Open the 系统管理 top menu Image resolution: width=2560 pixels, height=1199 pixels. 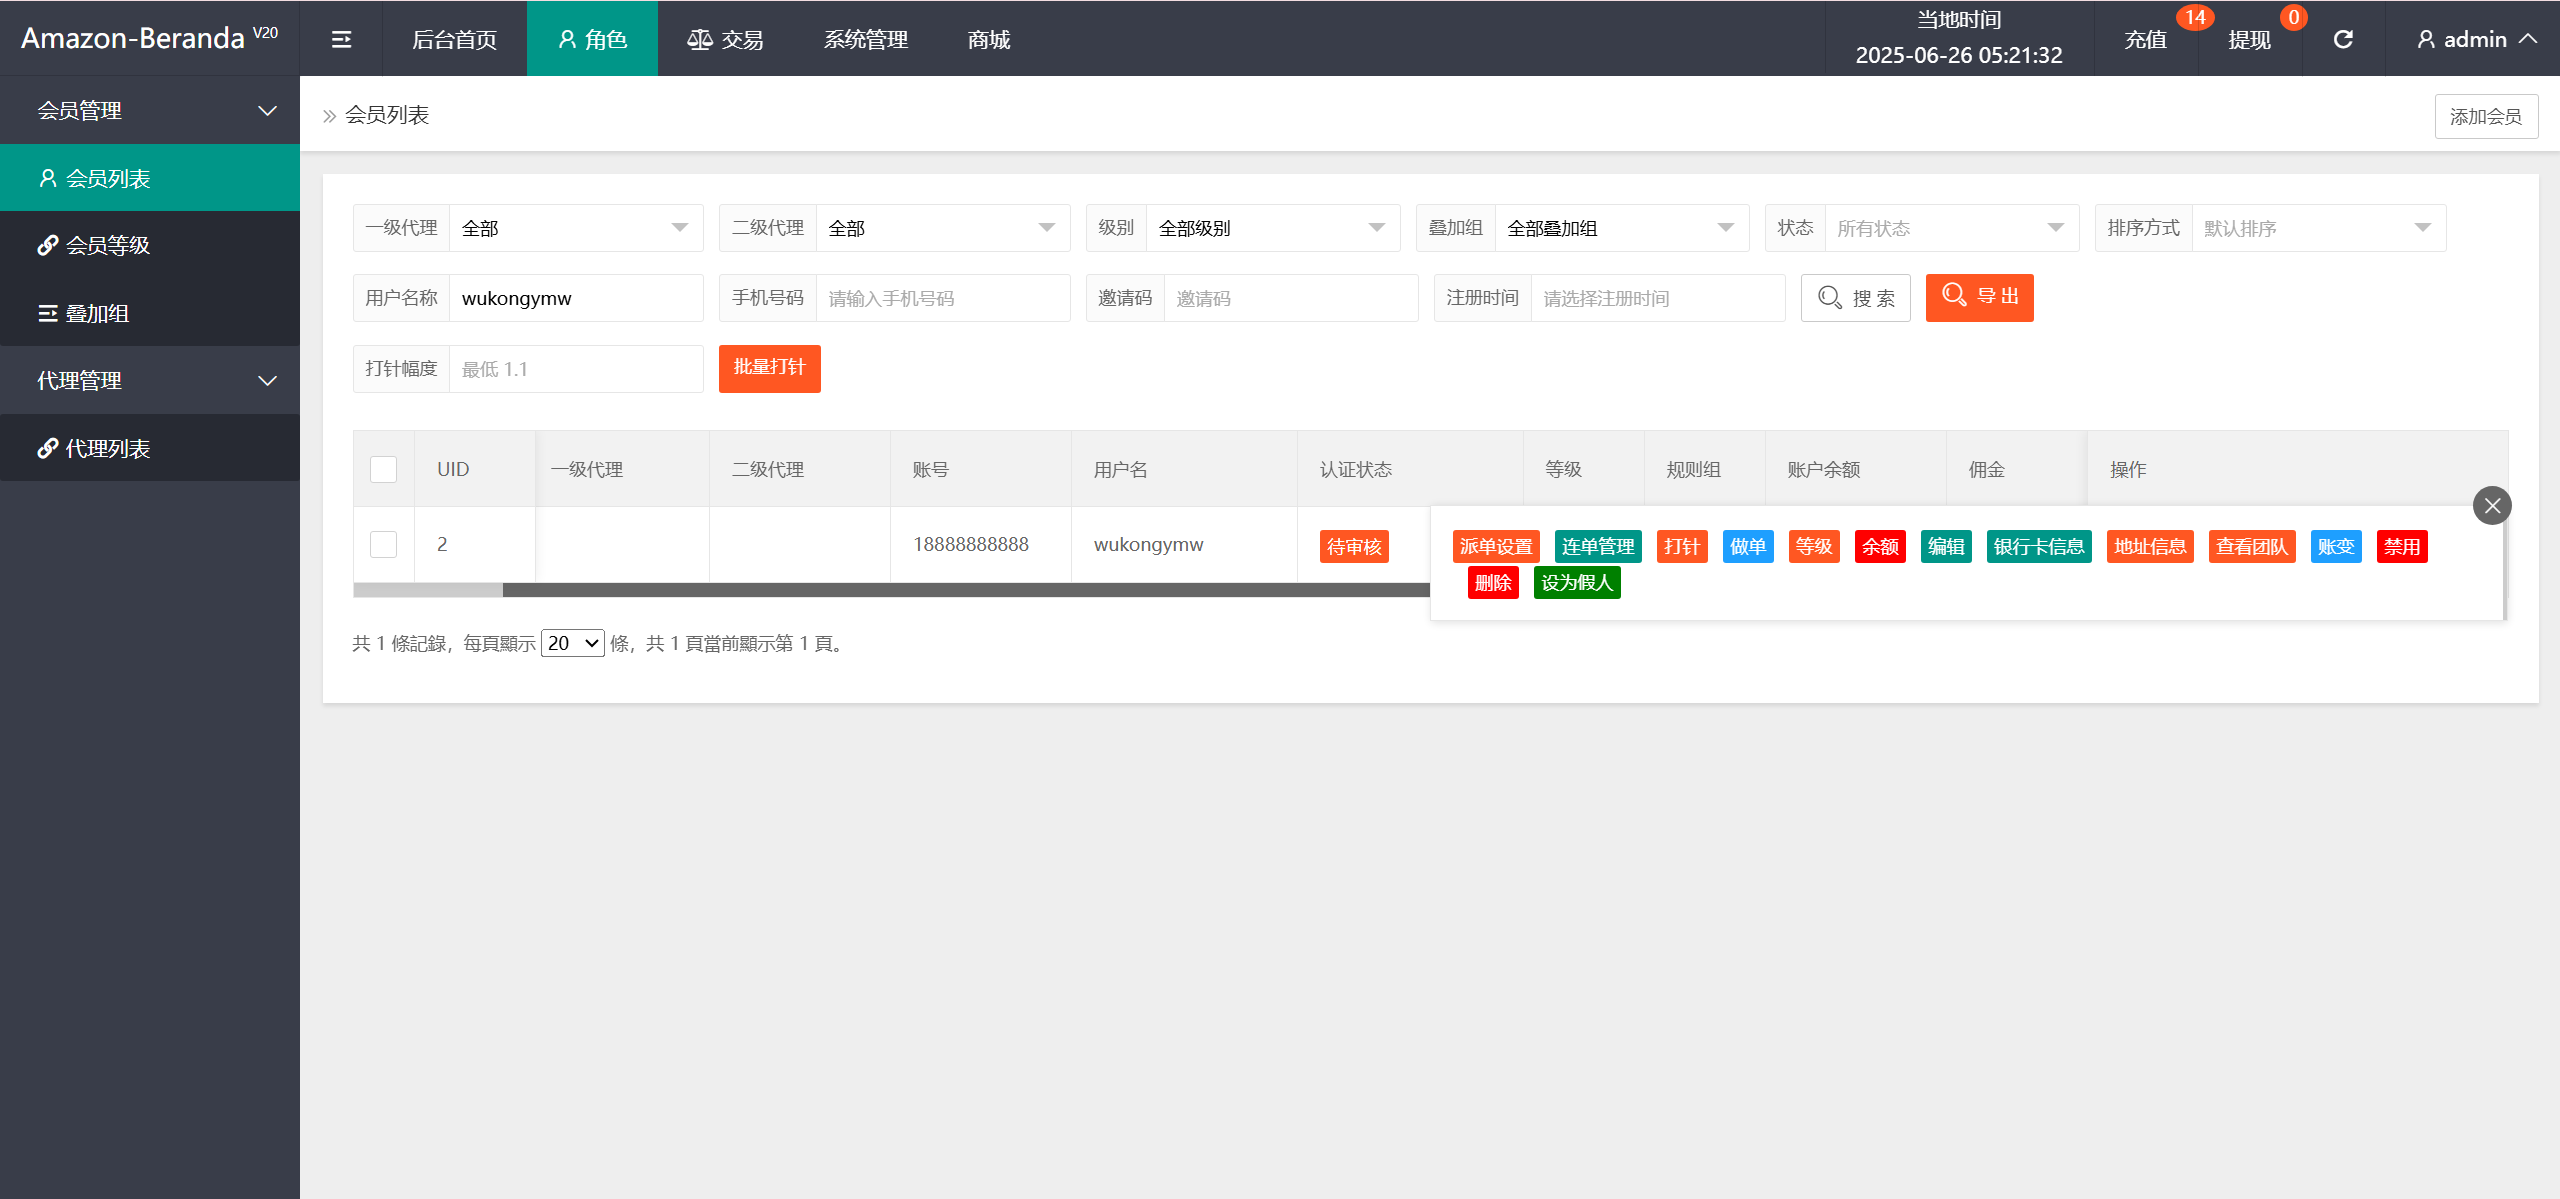point(865,39)
